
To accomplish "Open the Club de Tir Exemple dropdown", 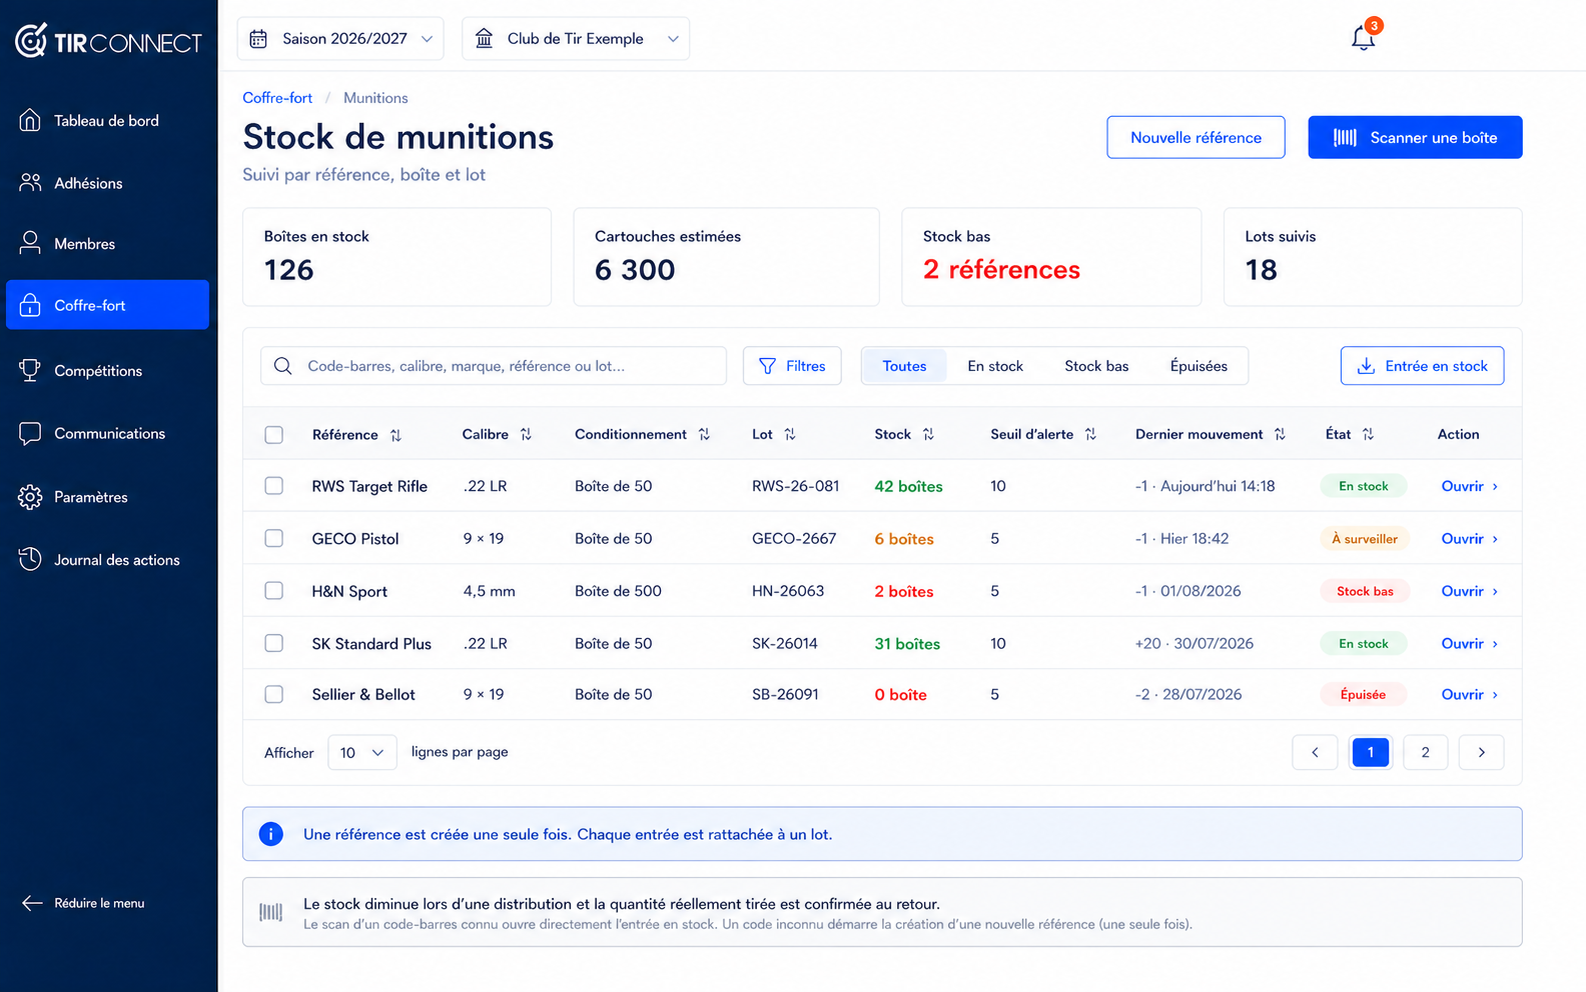I will click(x=575, y=39).
